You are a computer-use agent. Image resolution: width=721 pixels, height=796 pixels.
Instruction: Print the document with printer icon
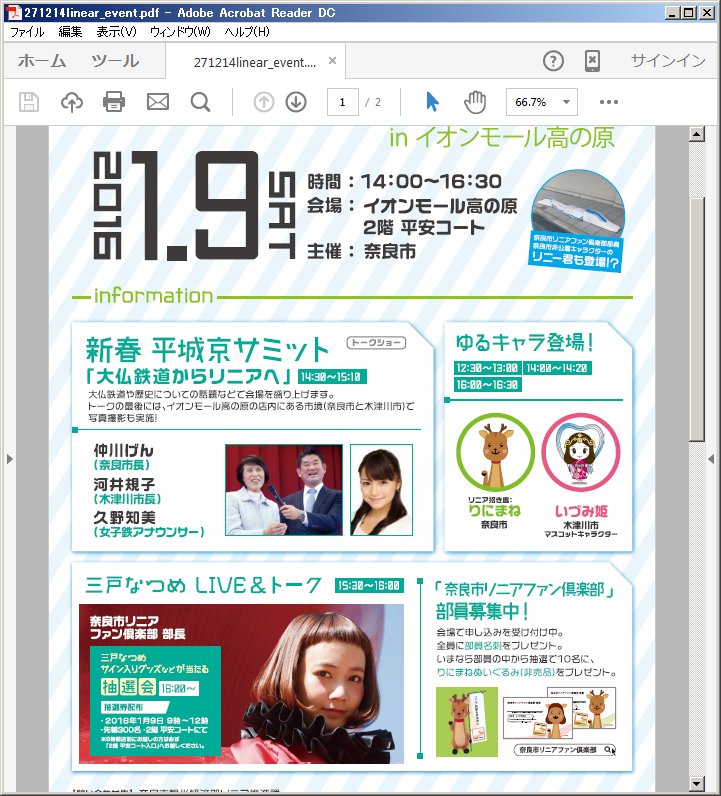pyautogui.click(x=114, y=102)
